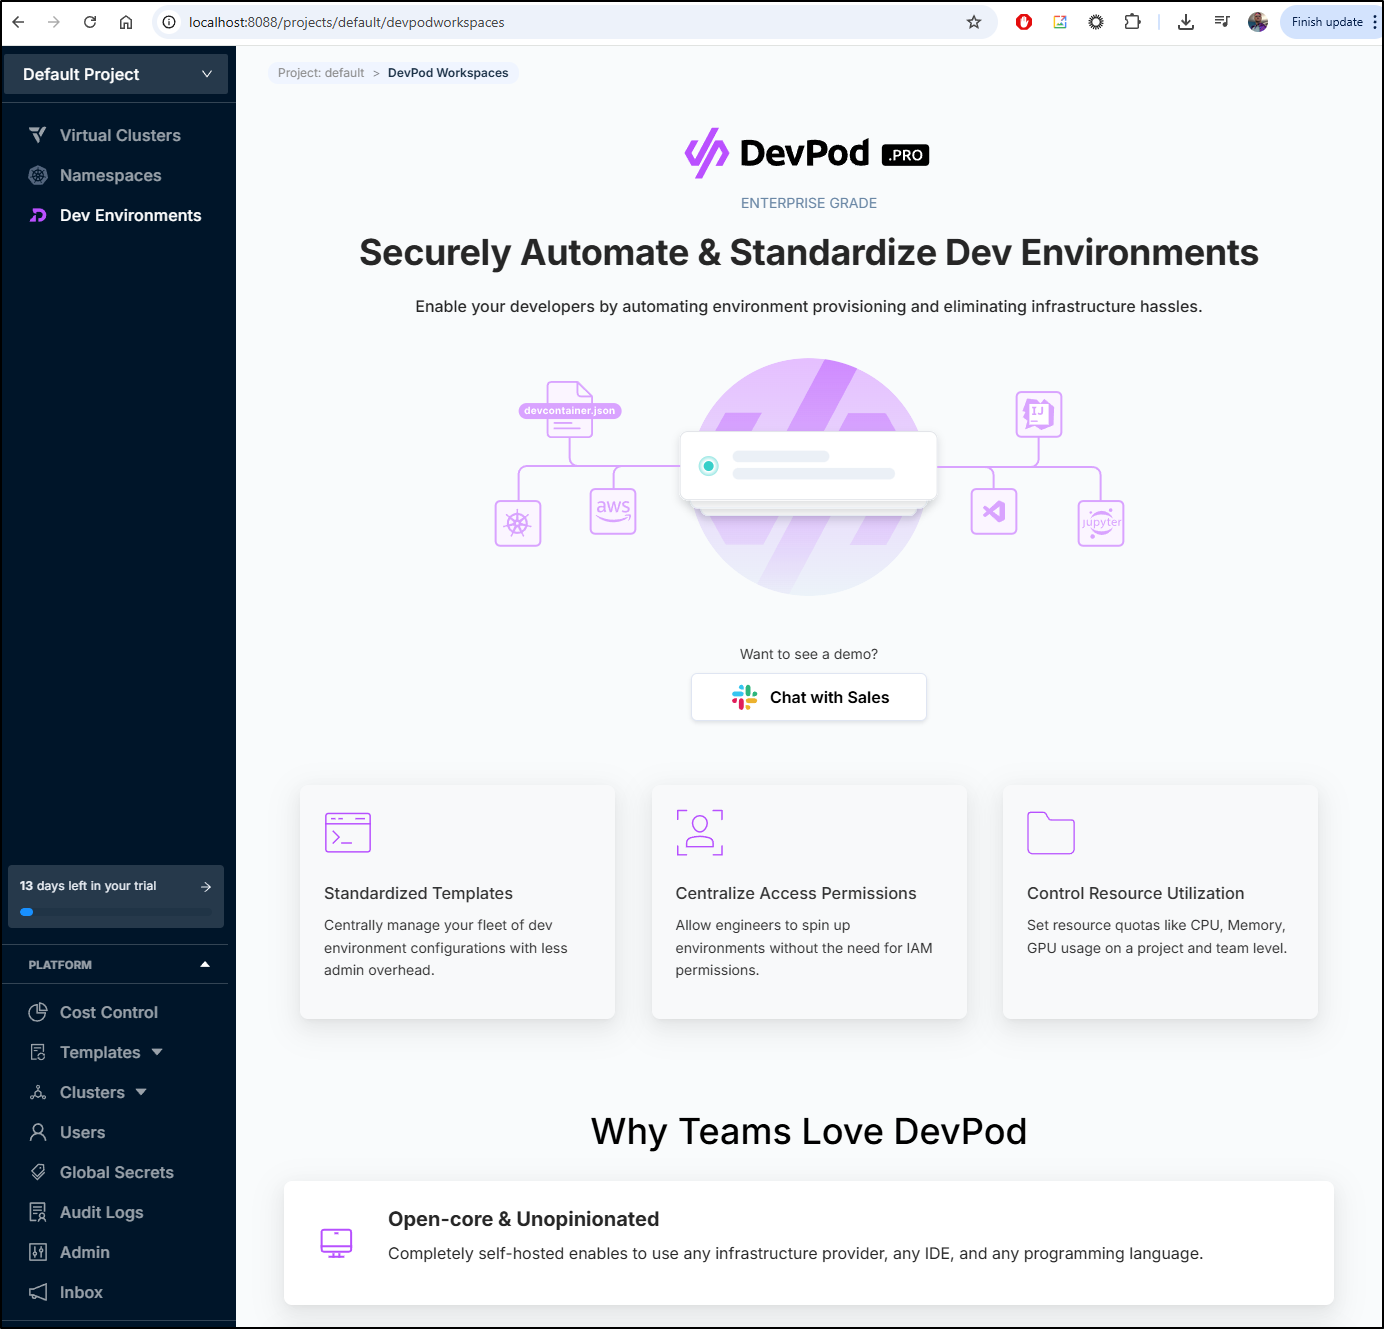Viewport: 1384px width, 1329px height.
Task: Click the Audit Logs icon
Action: pos(38,1212)
